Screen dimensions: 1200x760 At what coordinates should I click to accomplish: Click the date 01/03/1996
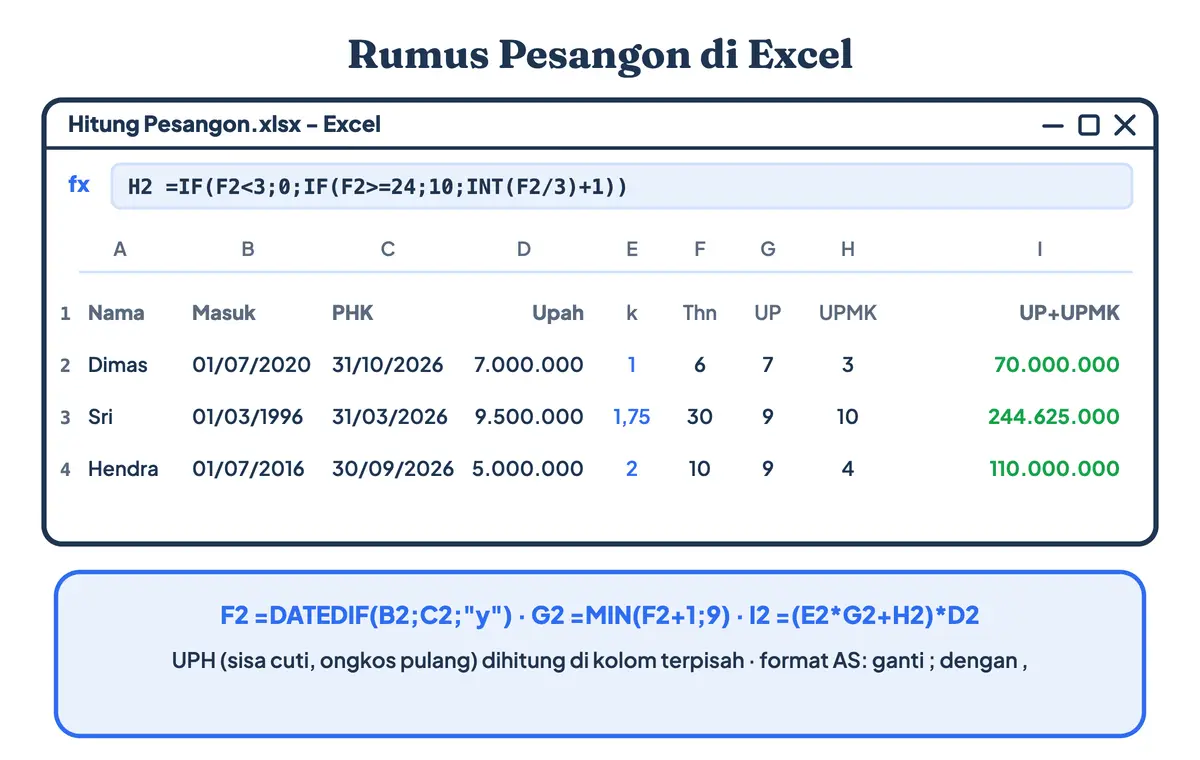(x=248, y=417)
